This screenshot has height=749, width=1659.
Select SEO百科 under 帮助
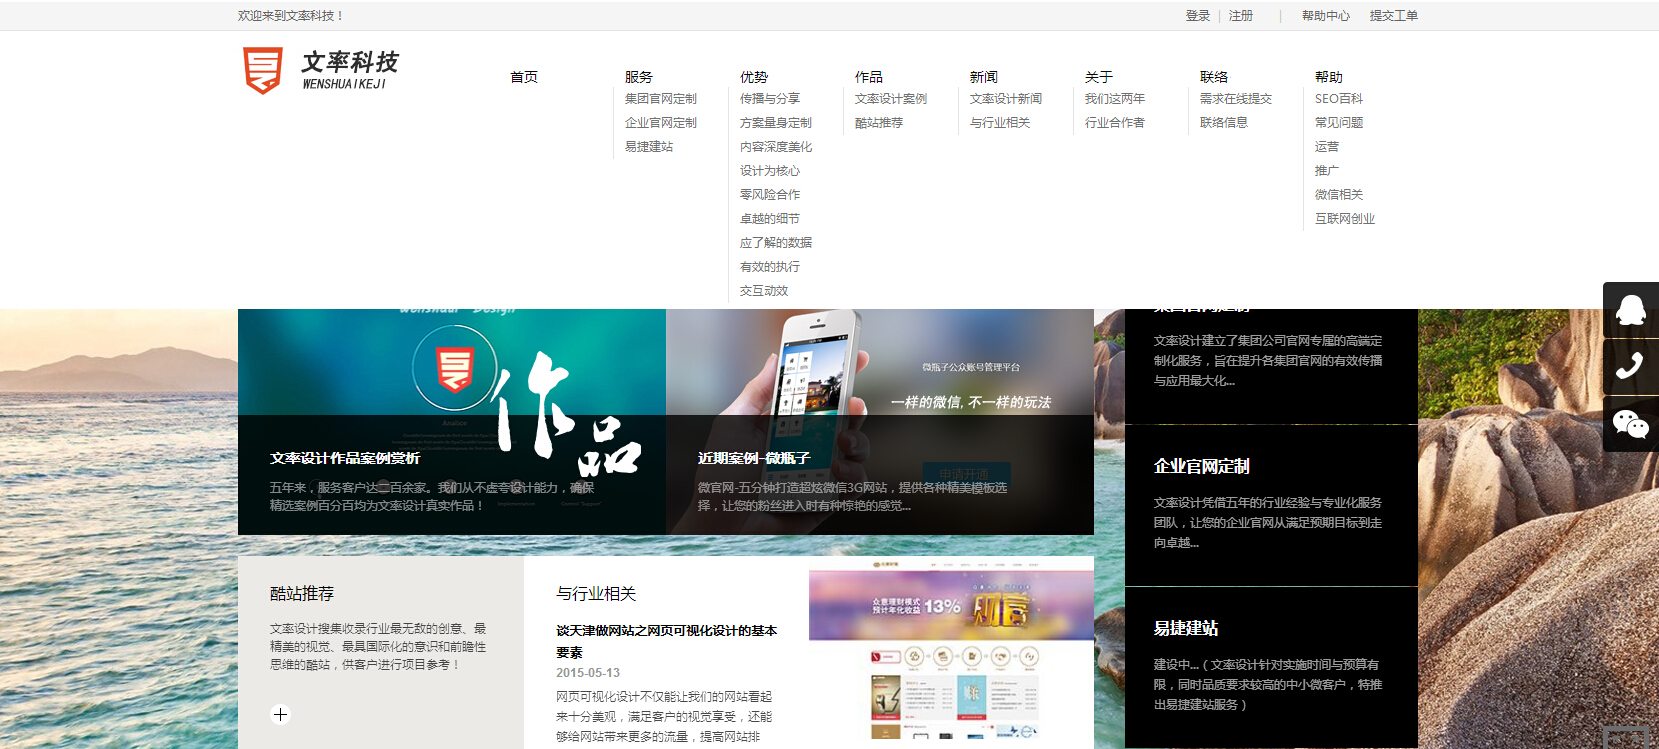[1339, 99]
